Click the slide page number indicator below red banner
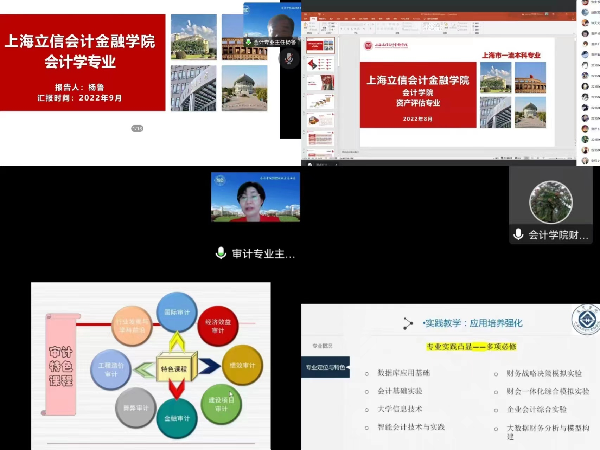The height and width of the screenshot is (450, 600). click(138, 128)
